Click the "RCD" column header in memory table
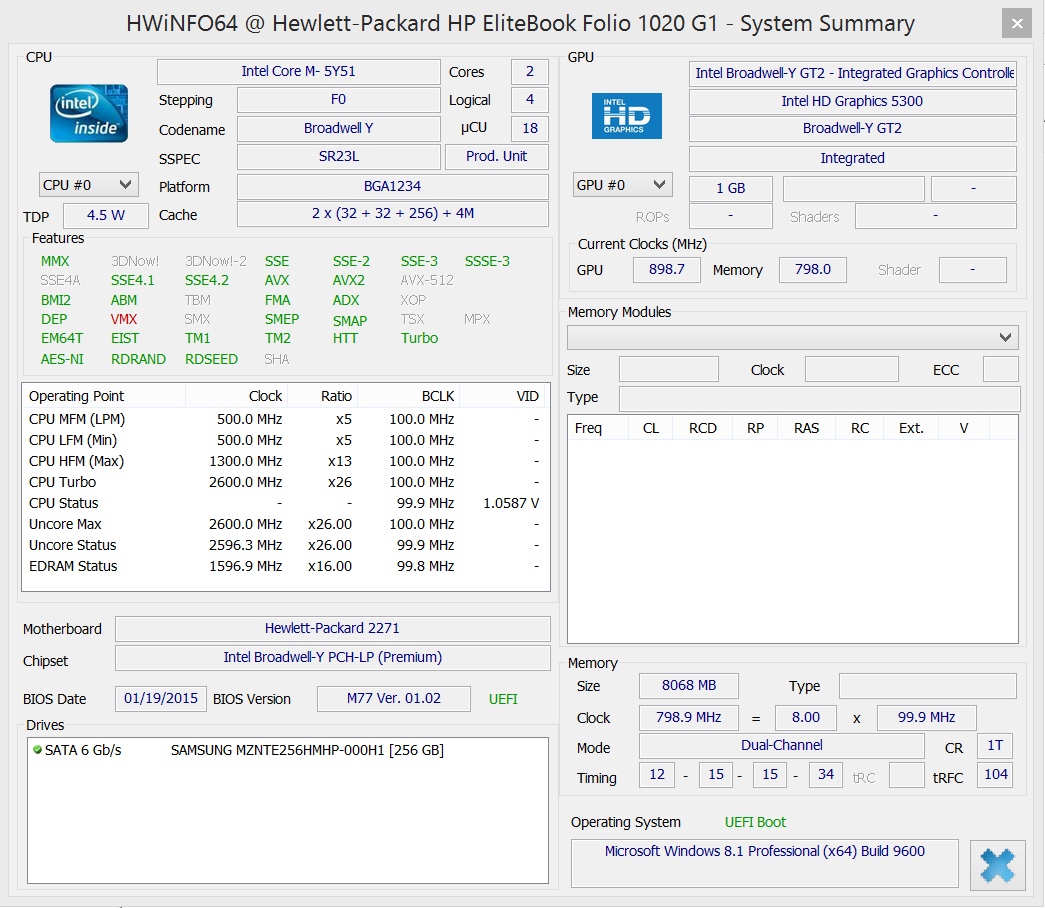The width and height of the screenshot is (1045, 908). [x=702, y=428]
